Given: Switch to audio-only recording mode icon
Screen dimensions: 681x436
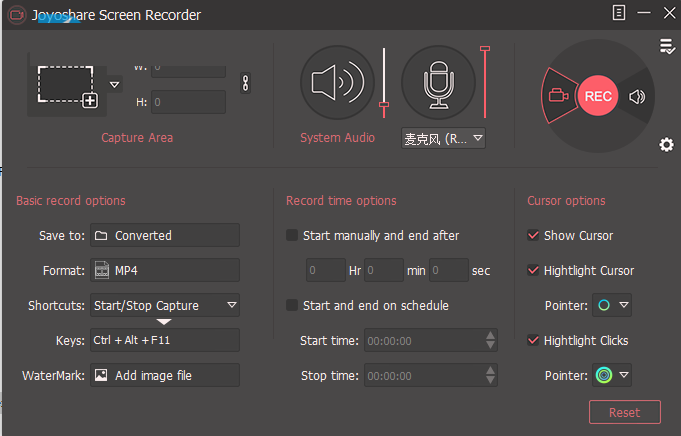Looking at the screenshot, I should point(637,96).
